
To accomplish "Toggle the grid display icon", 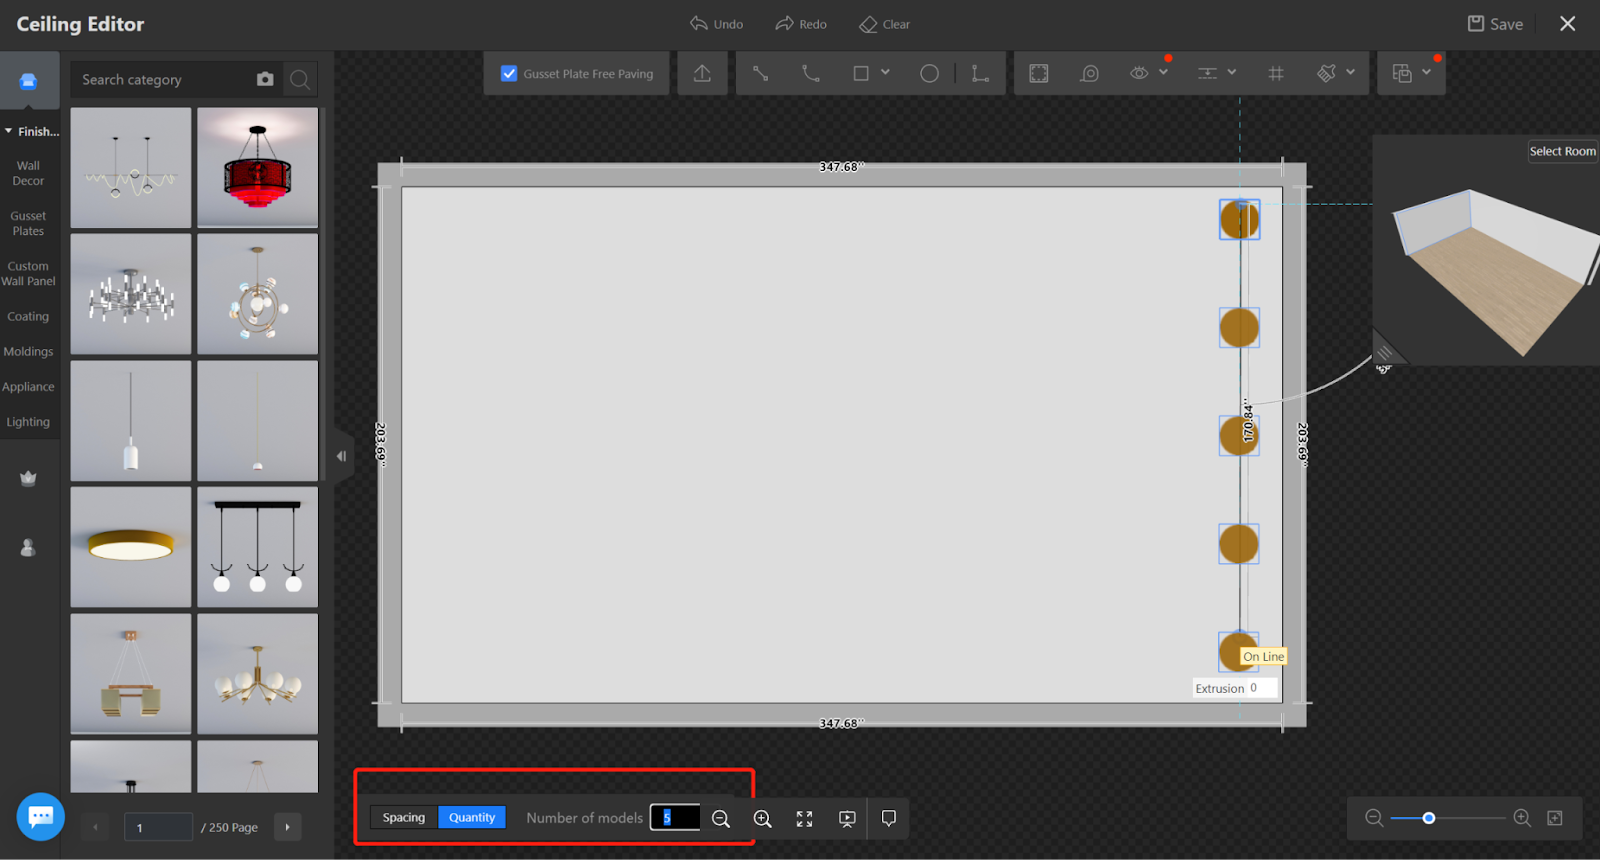I will [x=1276, y=73].
